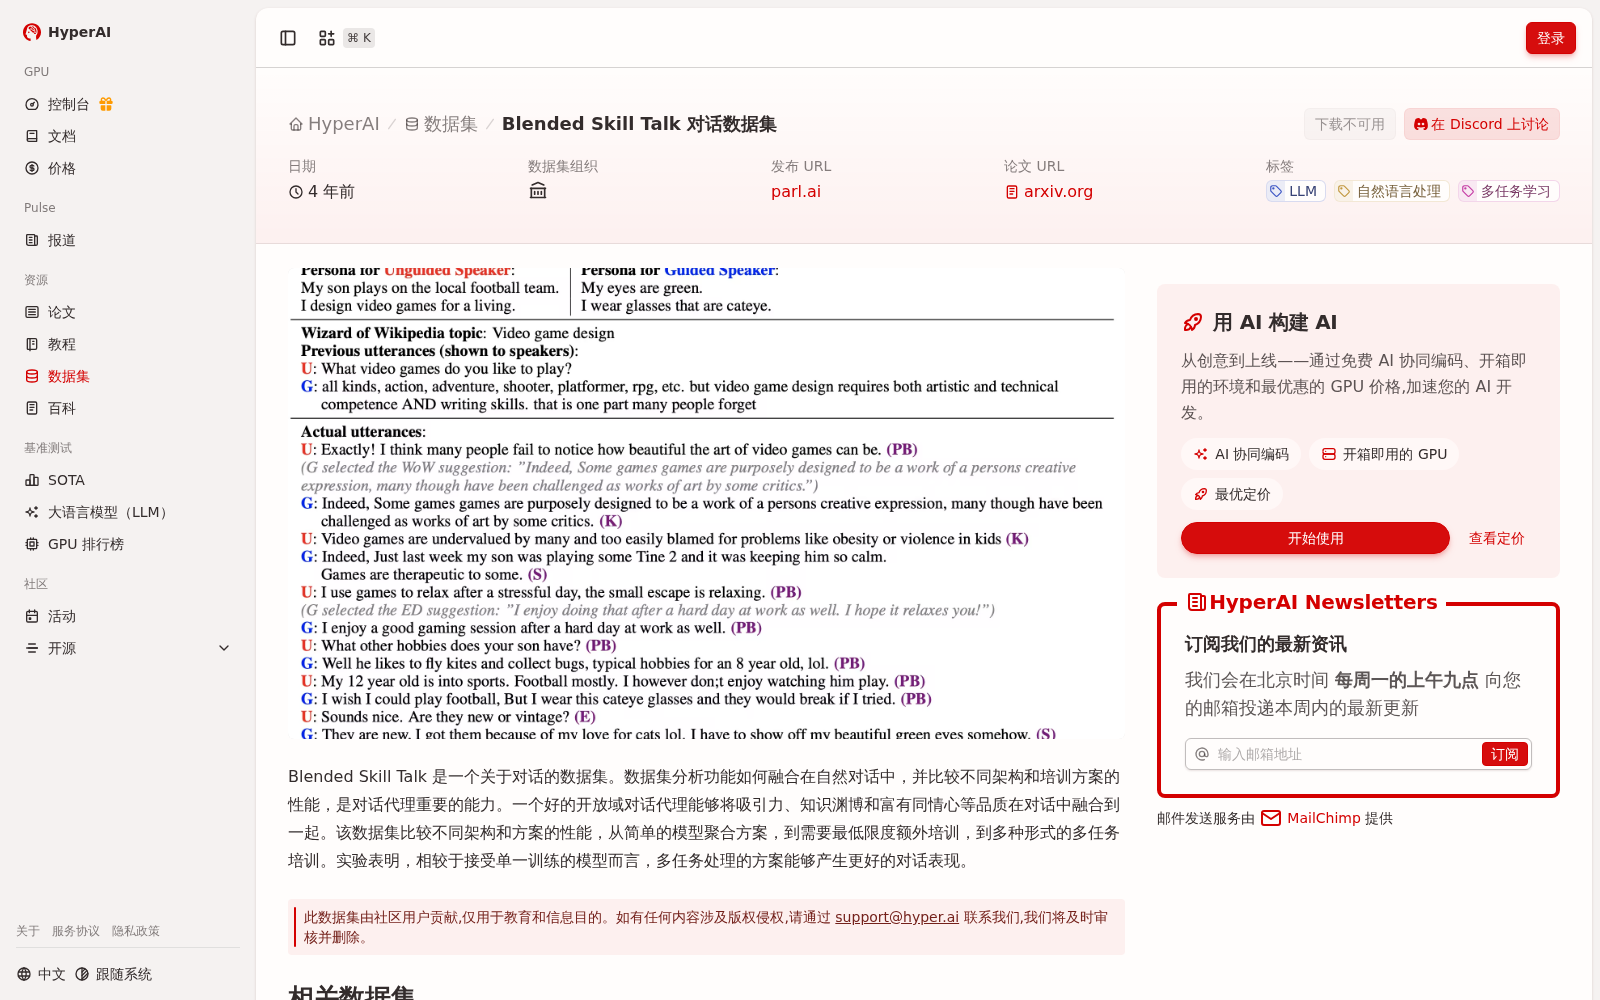Click the 开始使用 button
1600x1000 pixels.
pos(1315,538)
